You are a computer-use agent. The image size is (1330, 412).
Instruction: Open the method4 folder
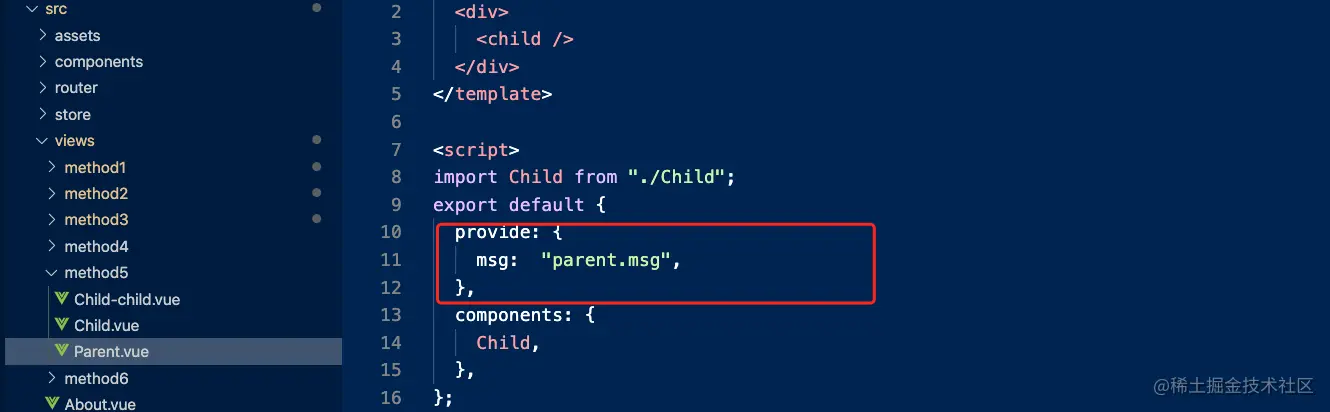pos(96,246)
